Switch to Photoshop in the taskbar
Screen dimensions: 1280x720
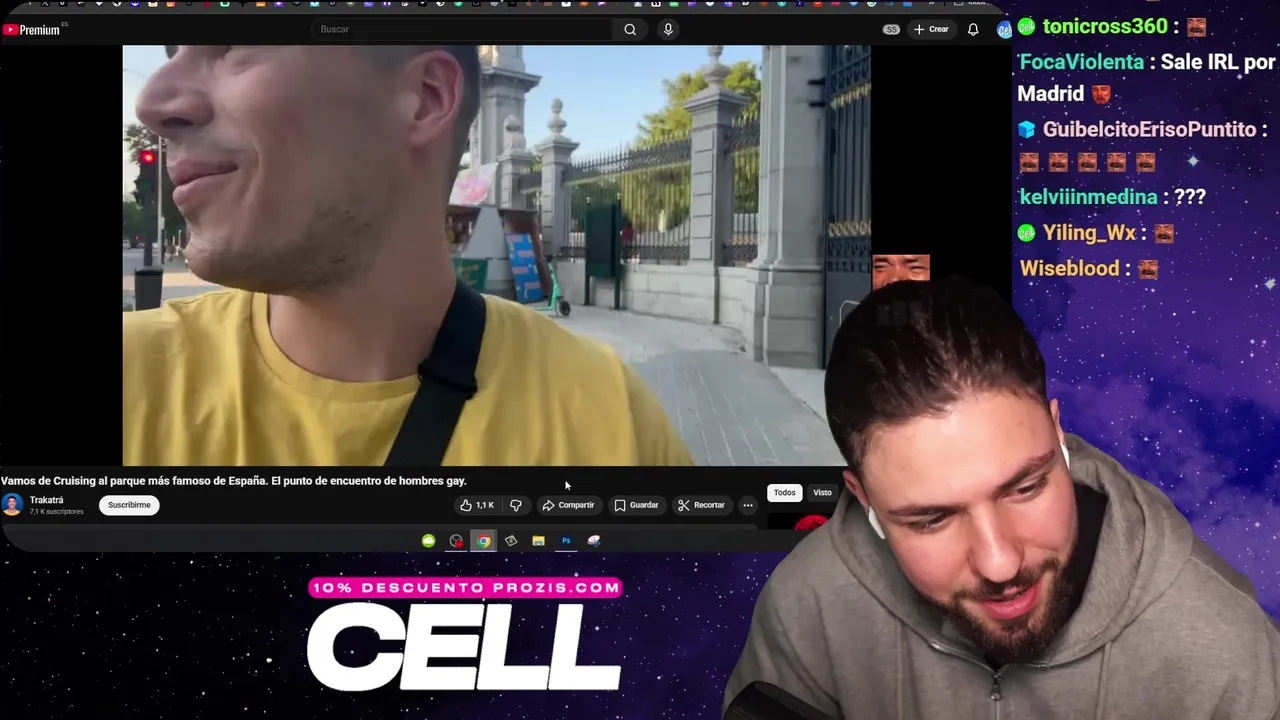[x=566, y=541]
